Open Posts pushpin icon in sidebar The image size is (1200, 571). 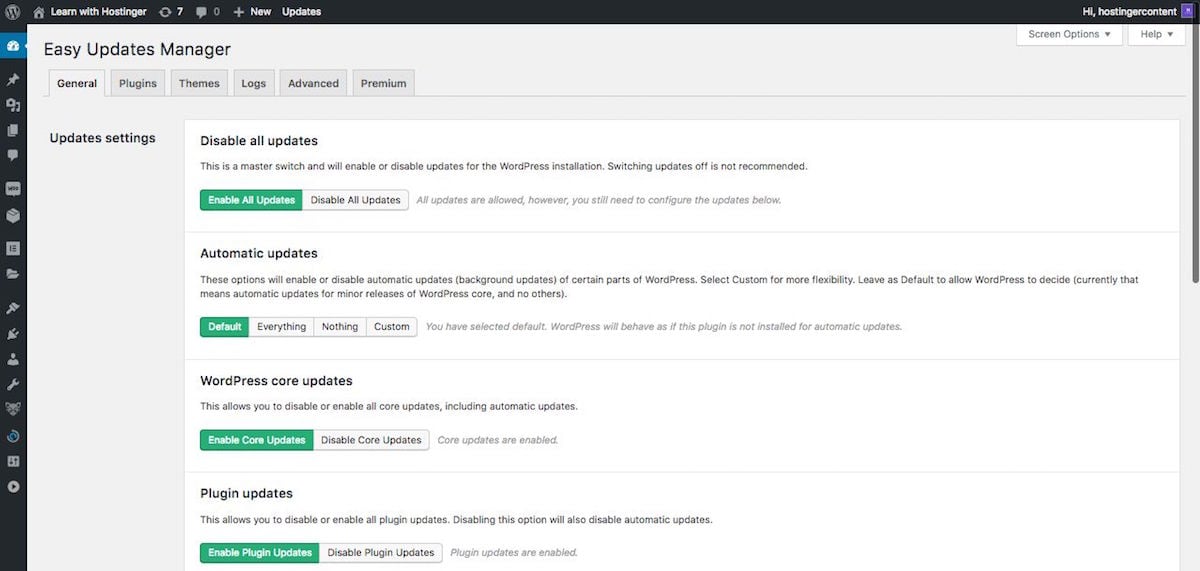tap(13, 80)
